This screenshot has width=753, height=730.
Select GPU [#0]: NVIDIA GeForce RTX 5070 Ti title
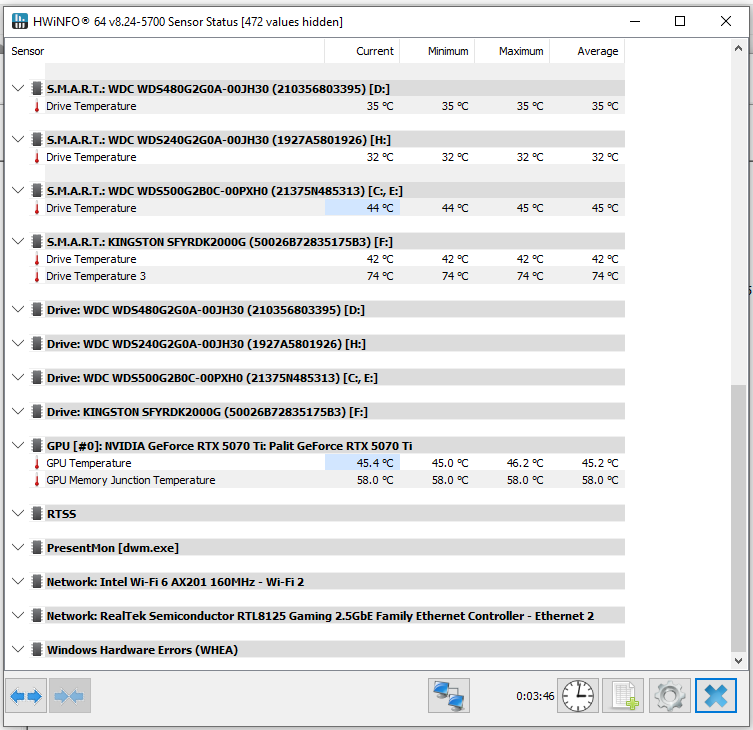[229, 446]
